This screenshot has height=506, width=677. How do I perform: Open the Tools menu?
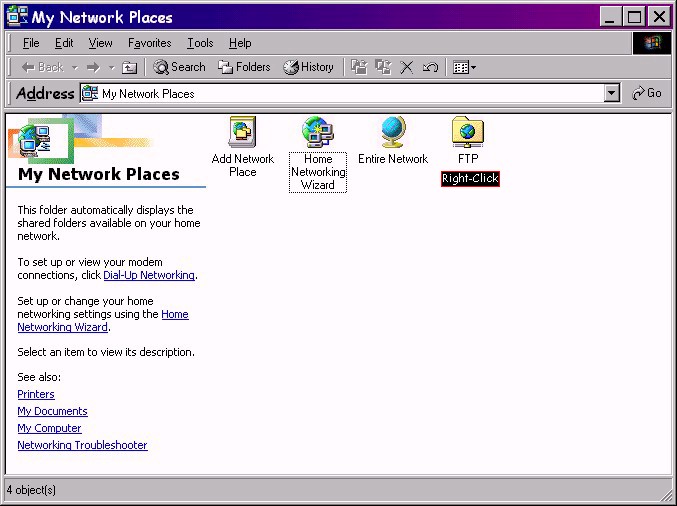(x=200, y=43)
